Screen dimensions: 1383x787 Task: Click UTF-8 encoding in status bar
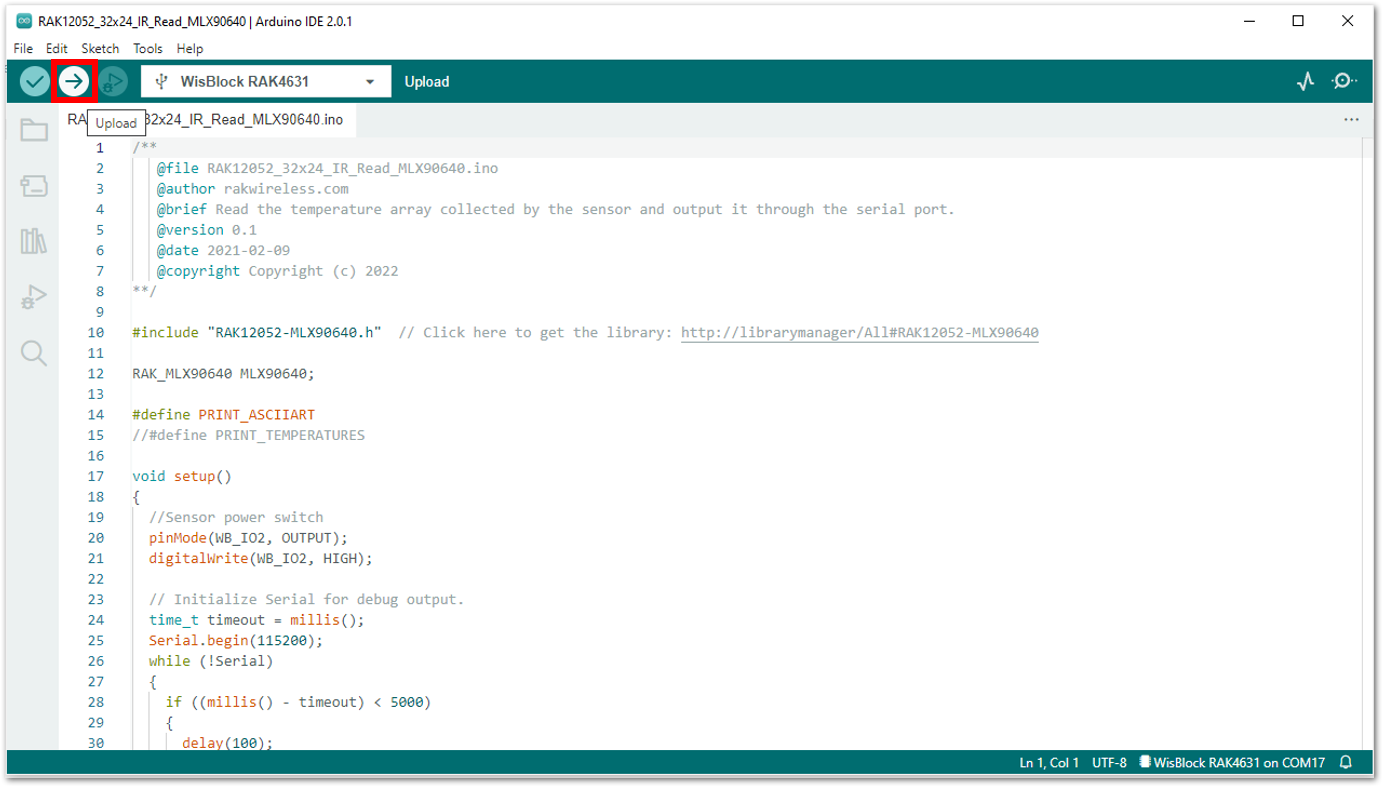(x=1109, y=763)
